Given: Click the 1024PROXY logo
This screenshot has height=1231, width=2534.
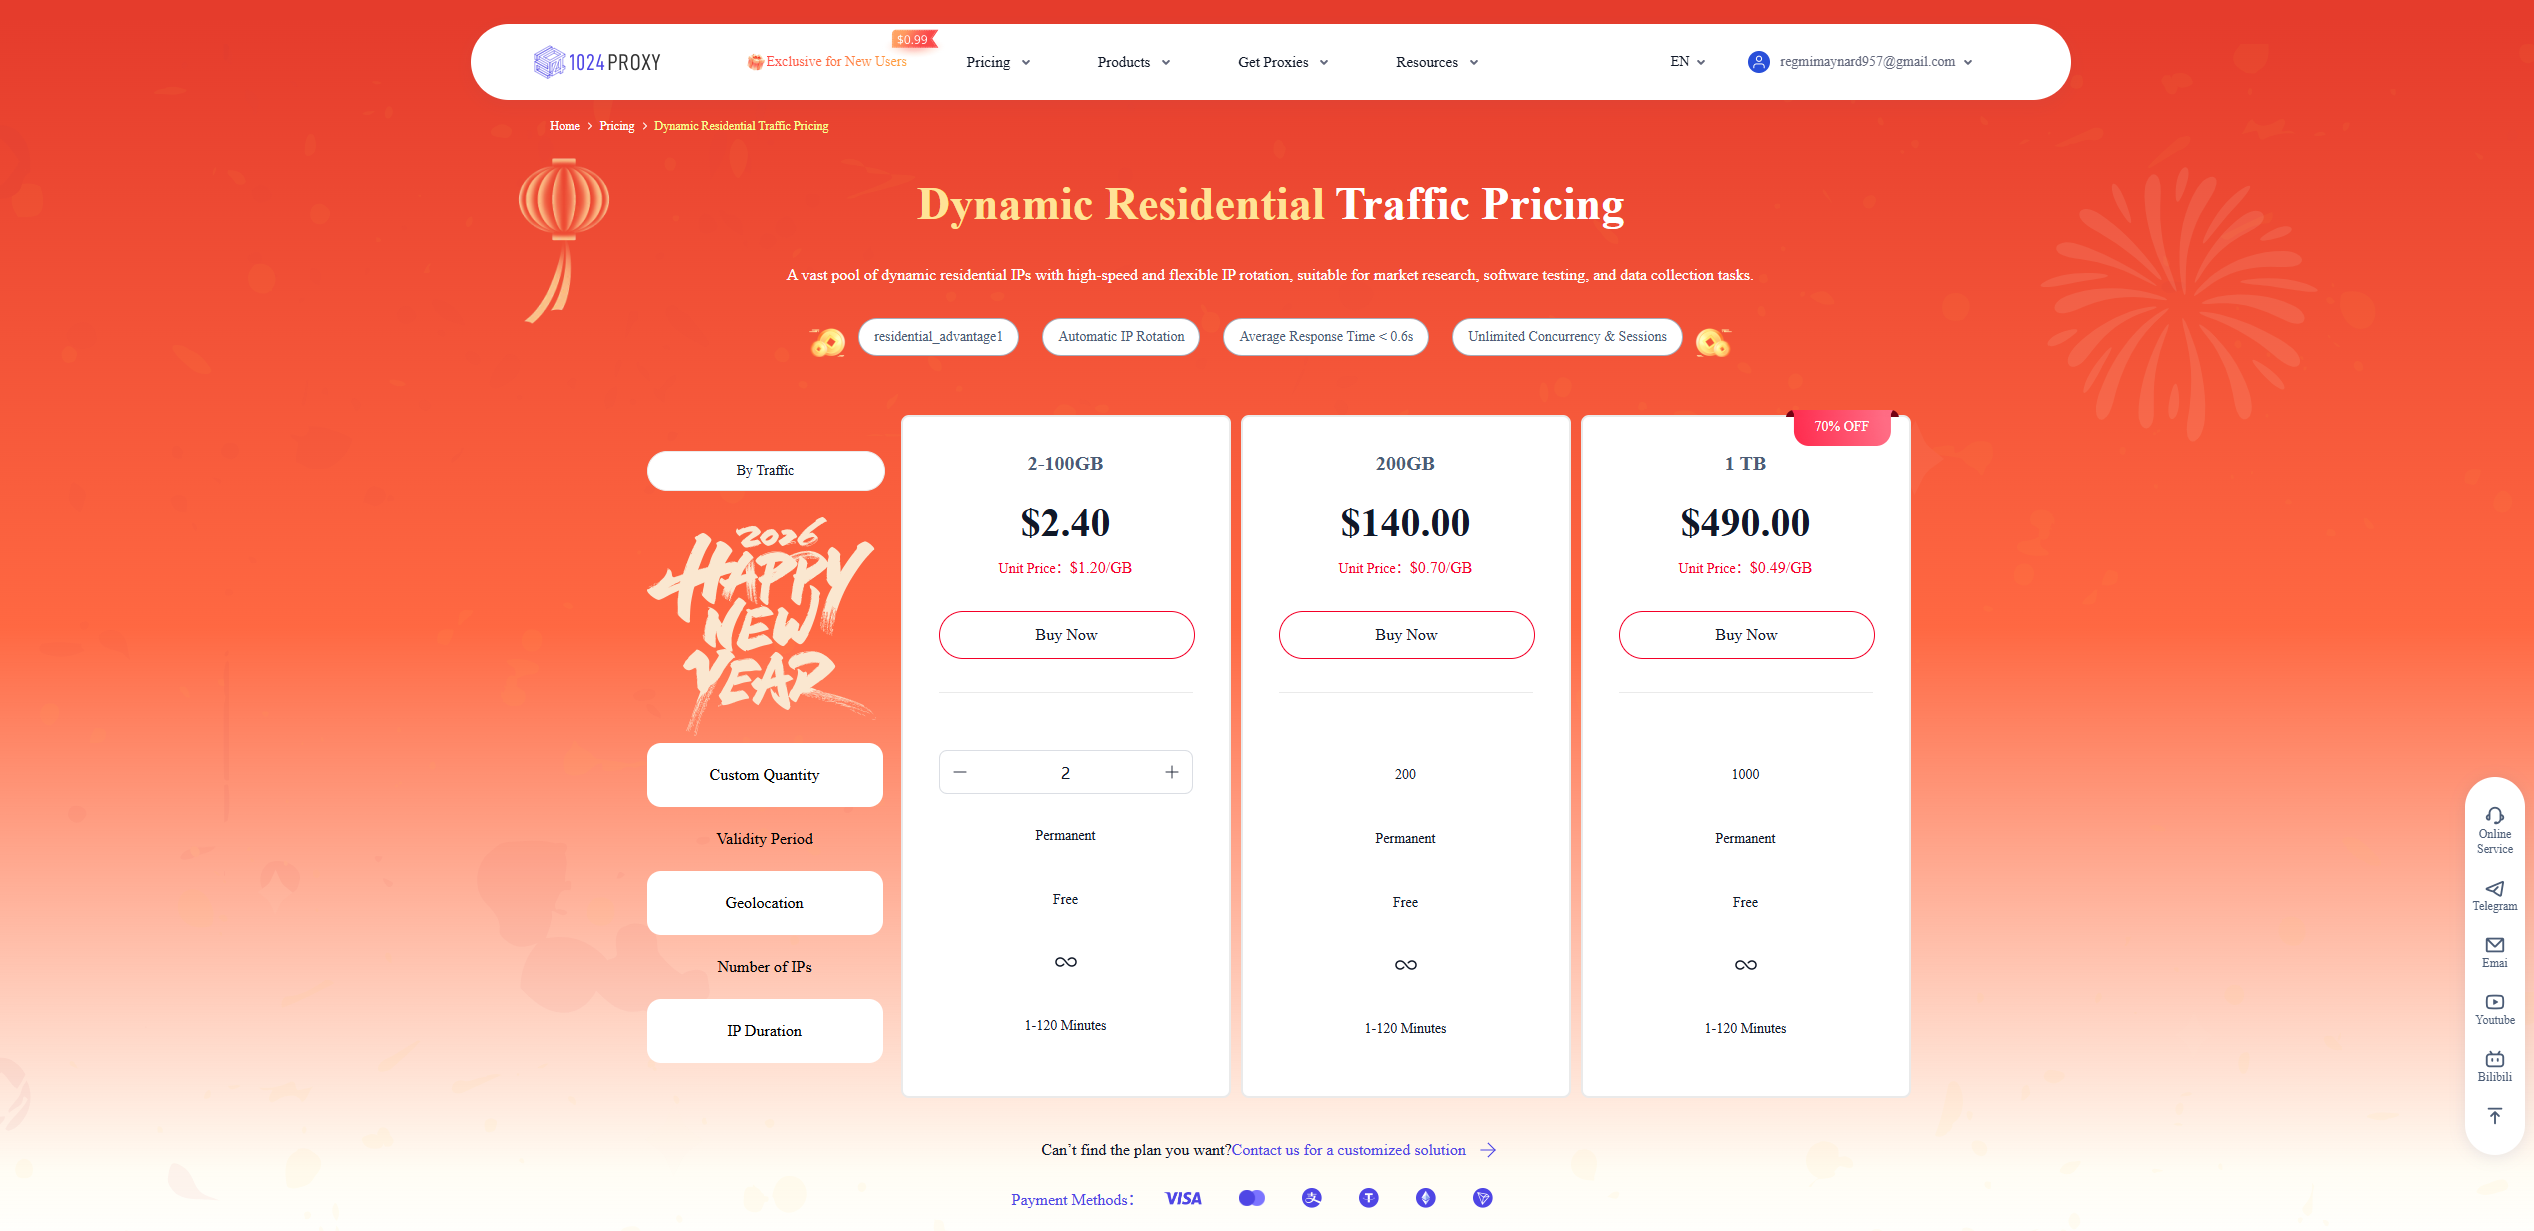Looking at the screenshot, I should [598, 62].
